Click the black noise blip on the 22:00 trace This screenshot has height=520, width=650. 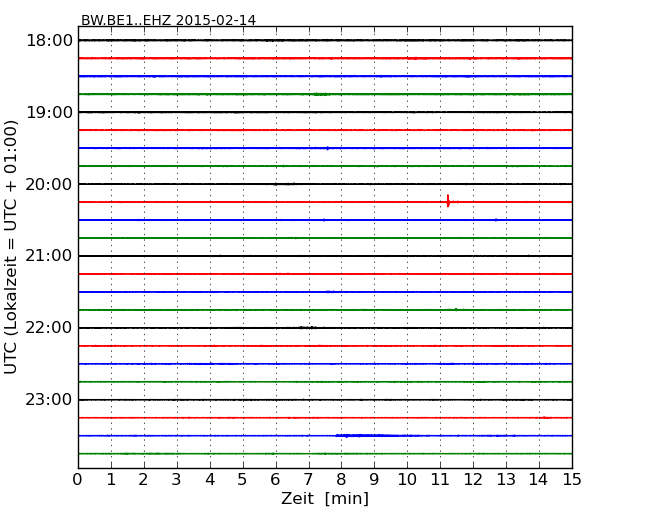coord(308,328)
